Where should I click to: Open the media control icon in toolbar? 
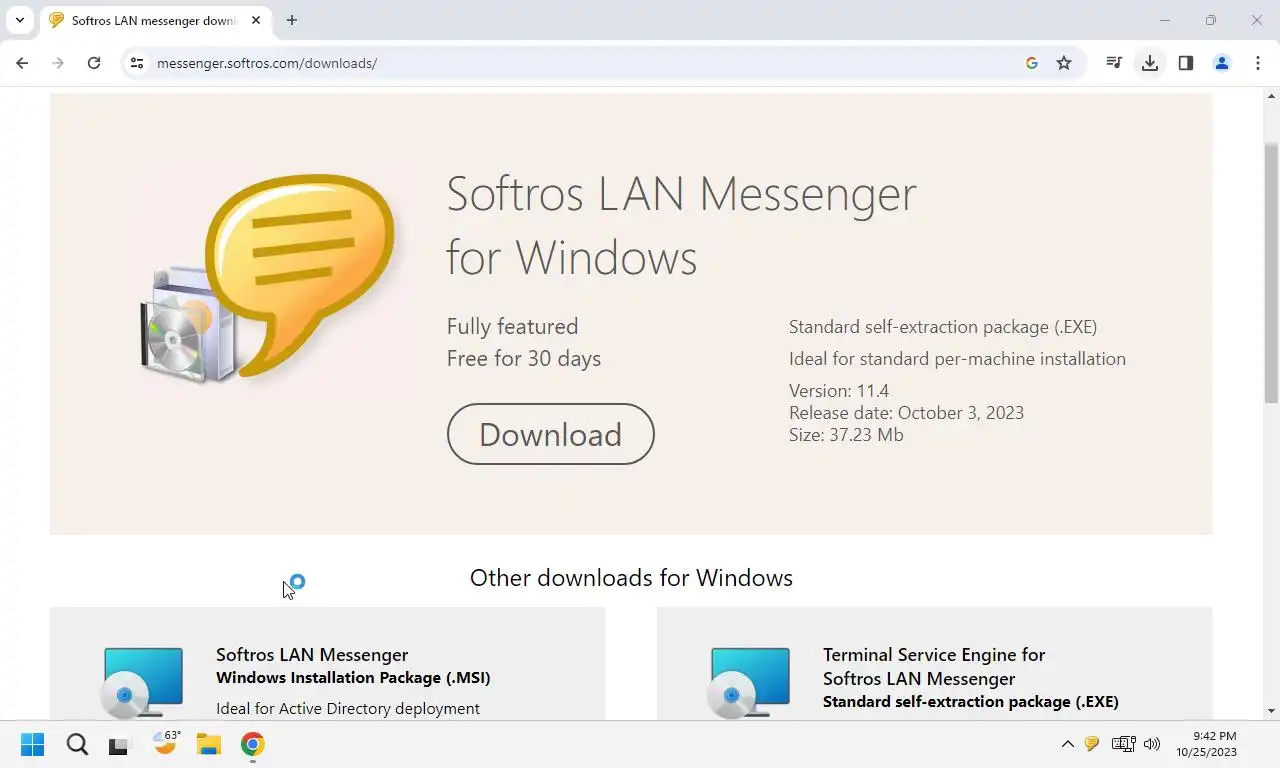pyautogui.click(x=1114, y=63)
